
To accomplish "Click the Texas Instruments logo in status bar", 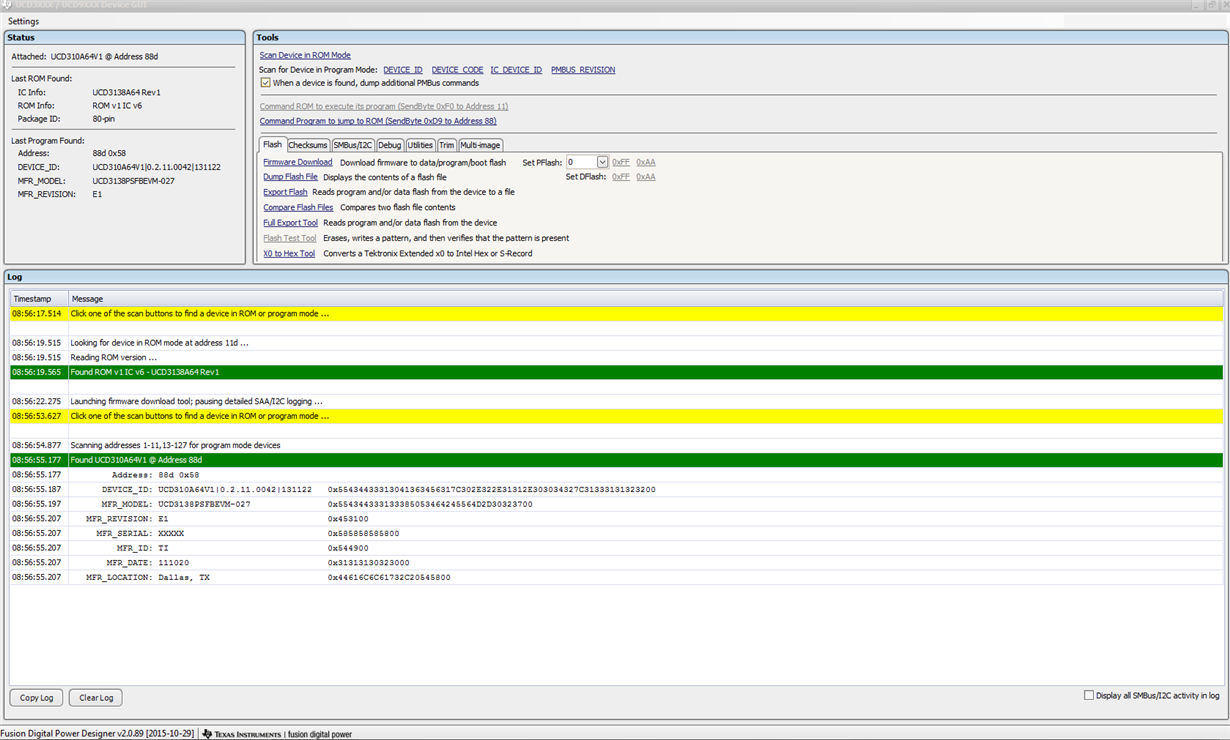I will (241, 734).
